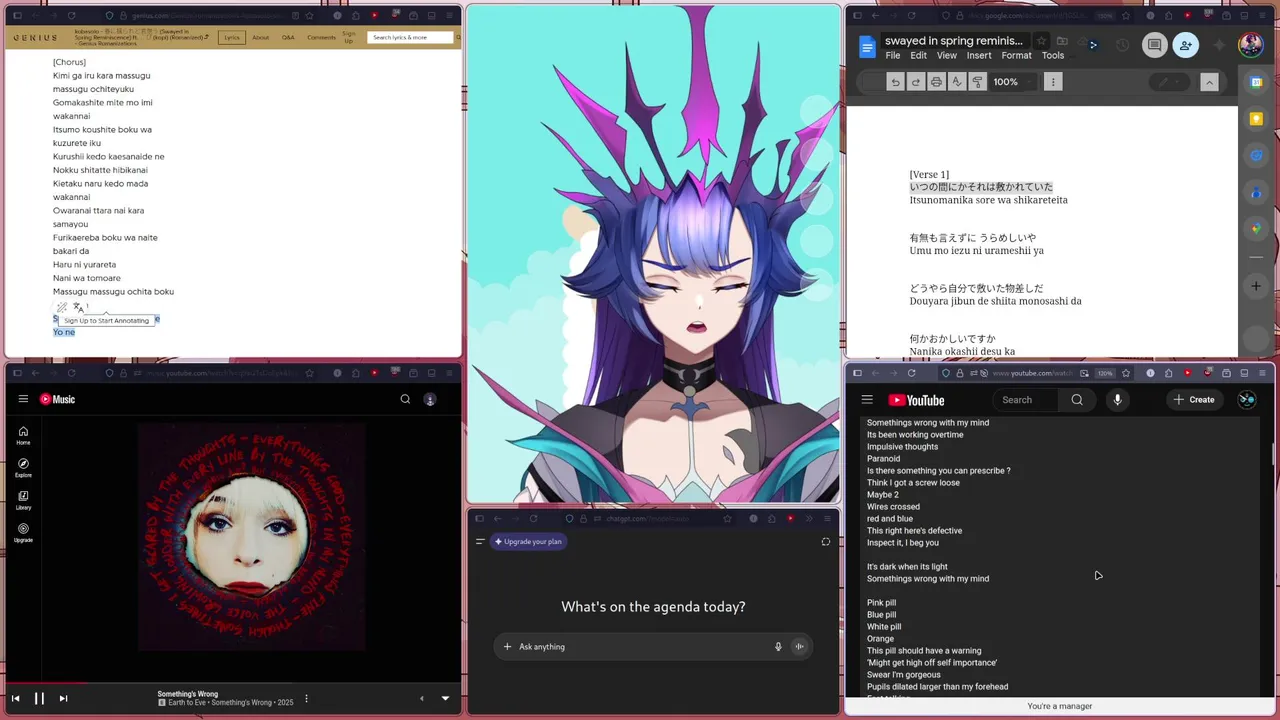Click the Docs document title field
This screenshot has height=720, width=1280.
[x=954, y=41]
